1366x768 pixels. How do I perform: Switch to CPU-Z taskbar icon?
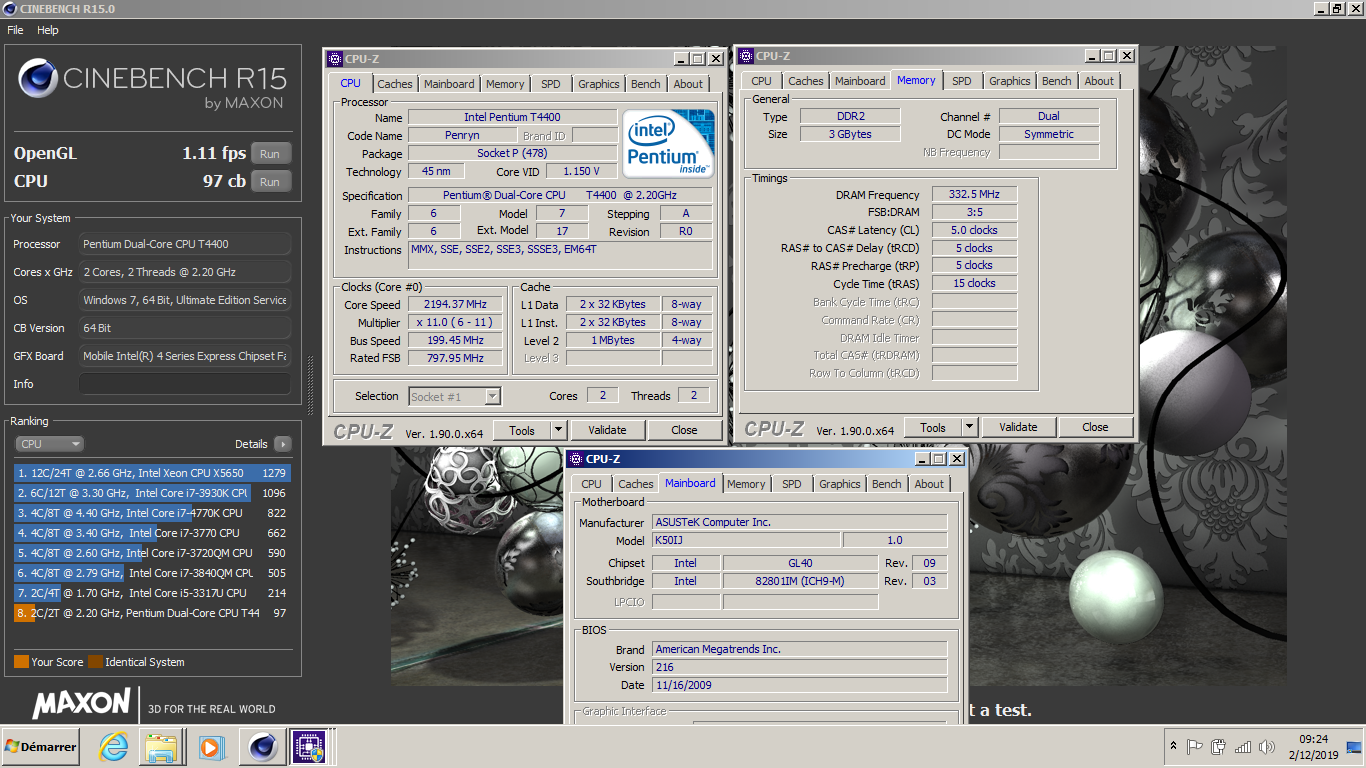[x=310, y=746]
